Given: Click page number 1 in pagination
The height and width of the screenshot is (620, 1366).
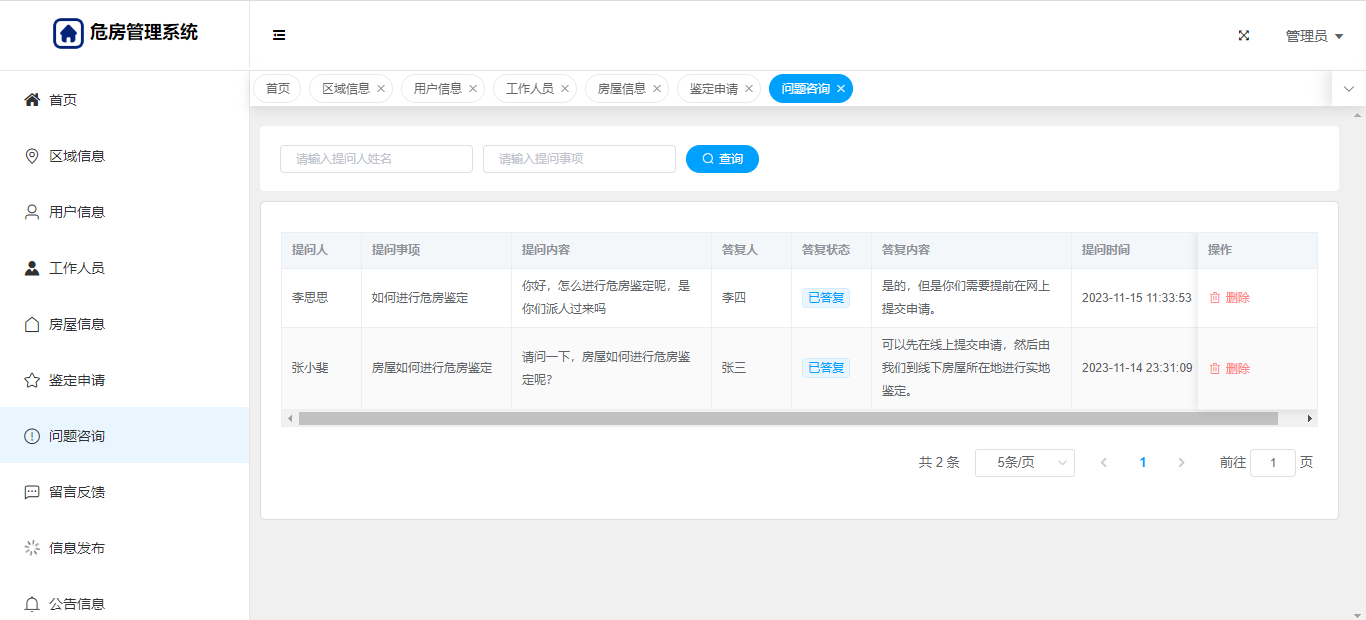Looking at the screenshot, I should click(1143, 462).
